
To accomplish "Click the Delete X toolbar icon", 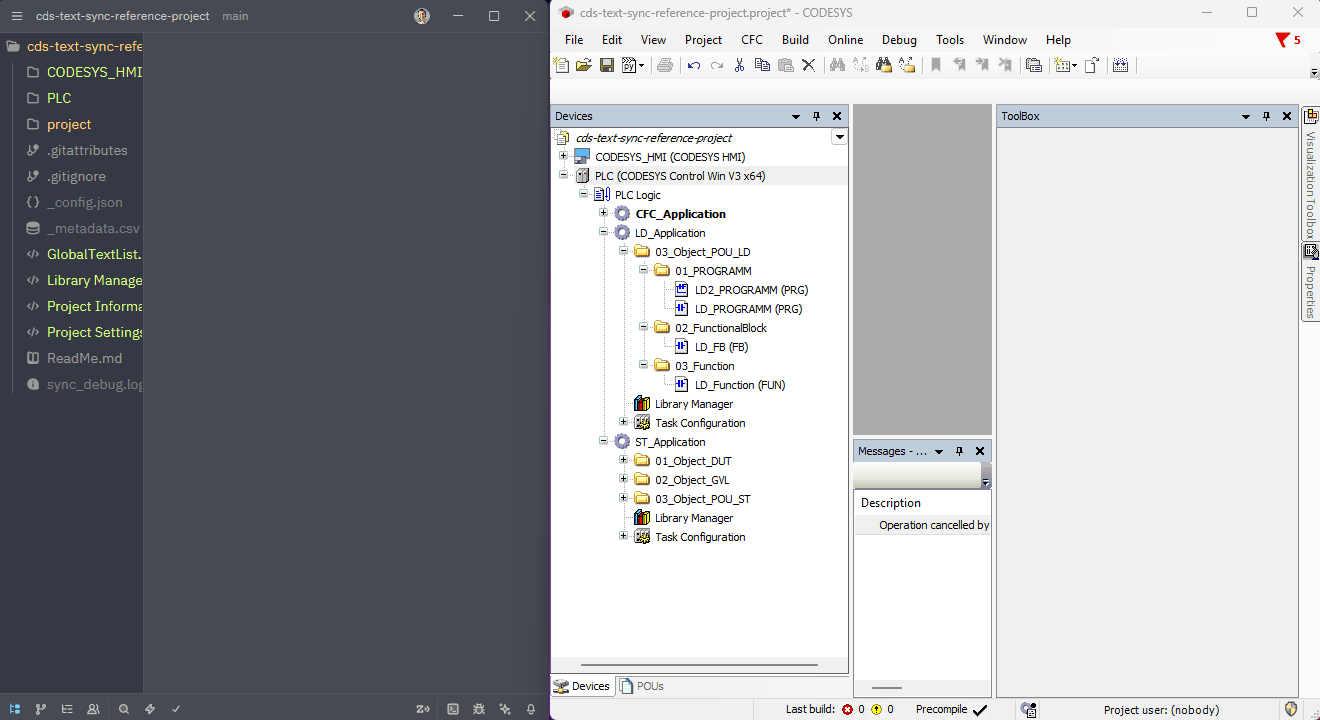I will [809, 65].
